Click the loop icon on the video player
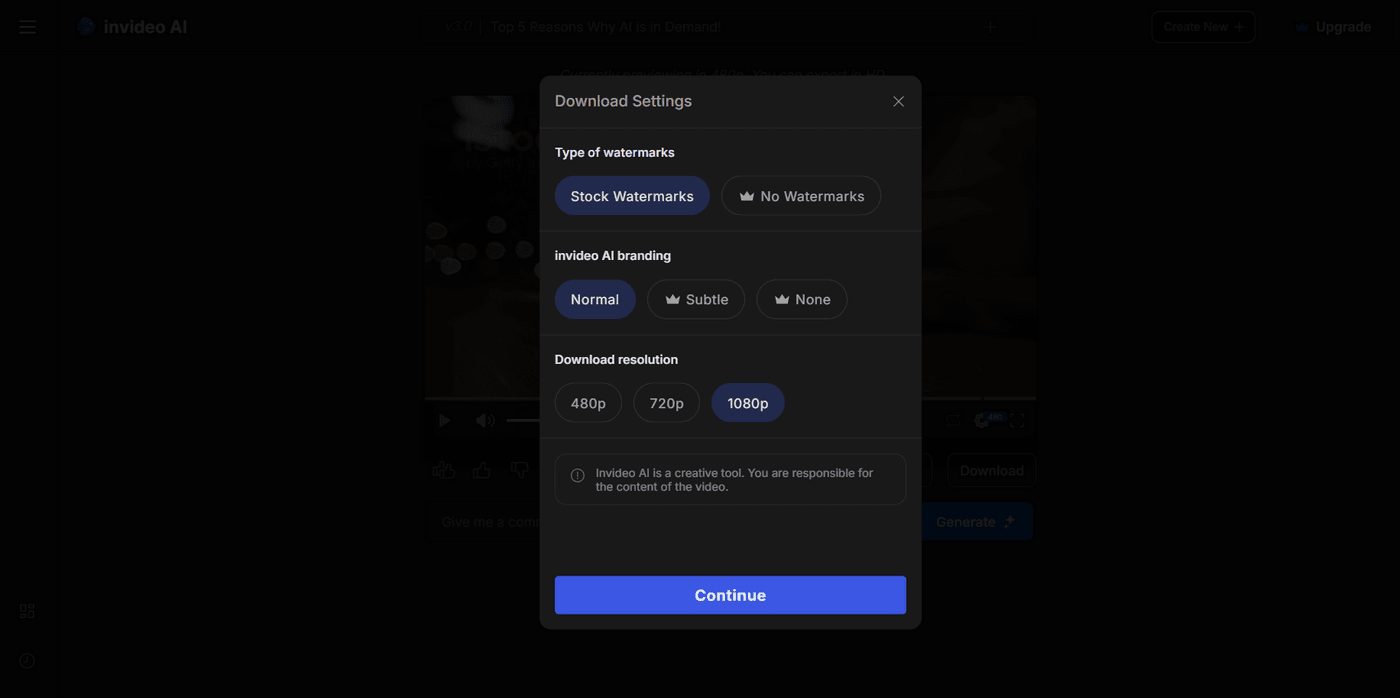Viewport: 1400px width, 698px height. 953,420
